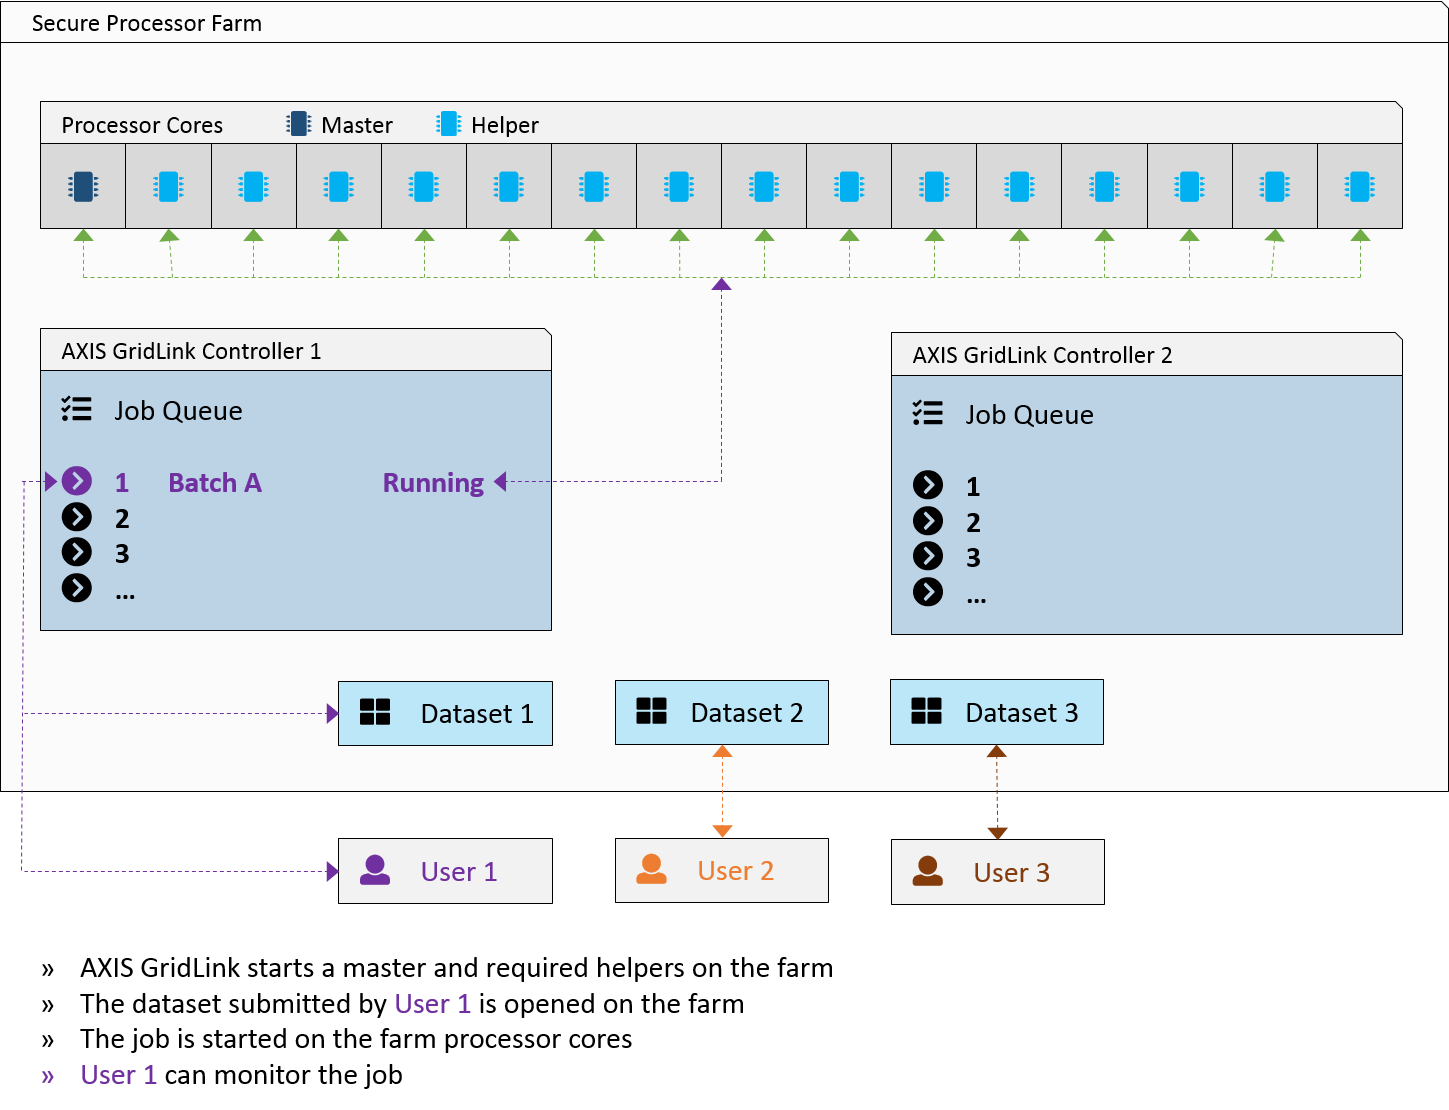The image size is (1449, 1110).
Task: Click job number "2" in Controller 2 queue
Action: click(x=973, y=523)
